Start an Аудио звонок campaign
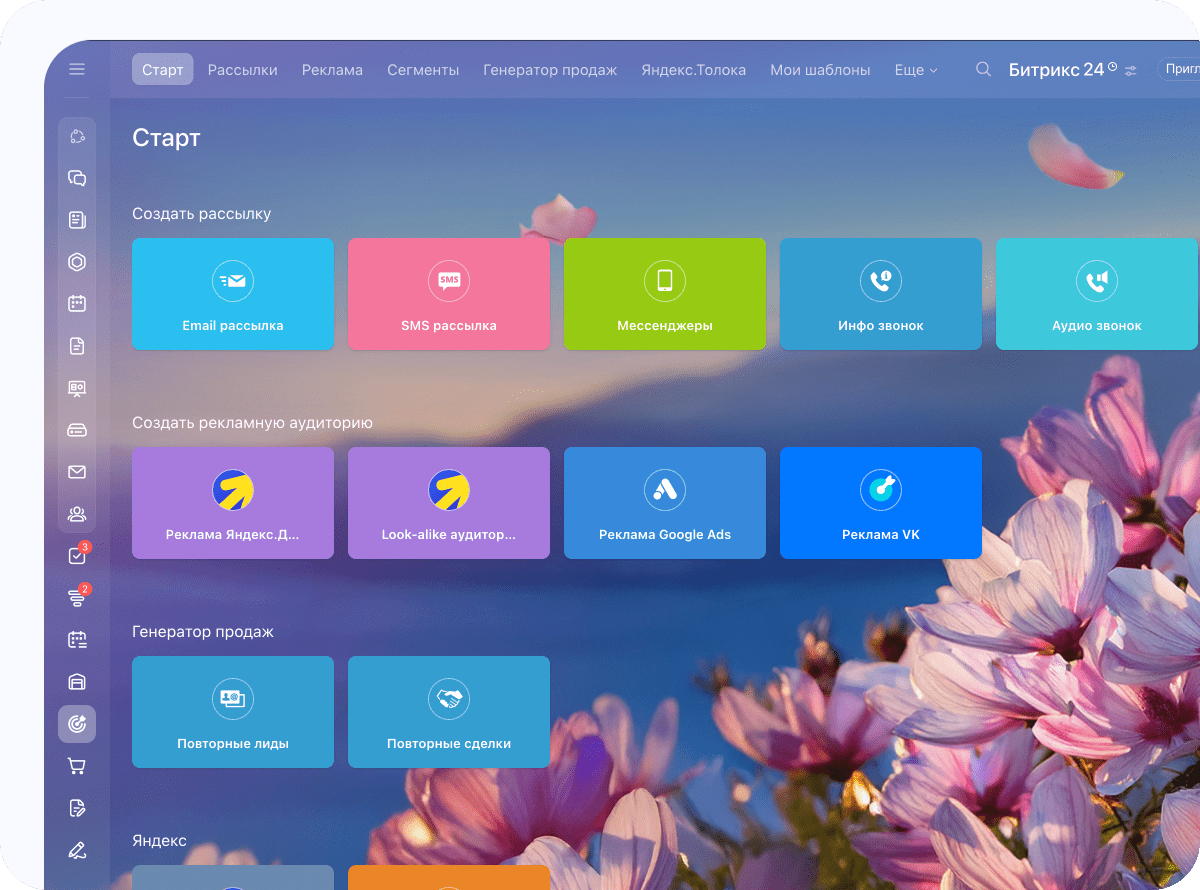The width and height of the screenshot is (1200, 890). coord(1097,294)
